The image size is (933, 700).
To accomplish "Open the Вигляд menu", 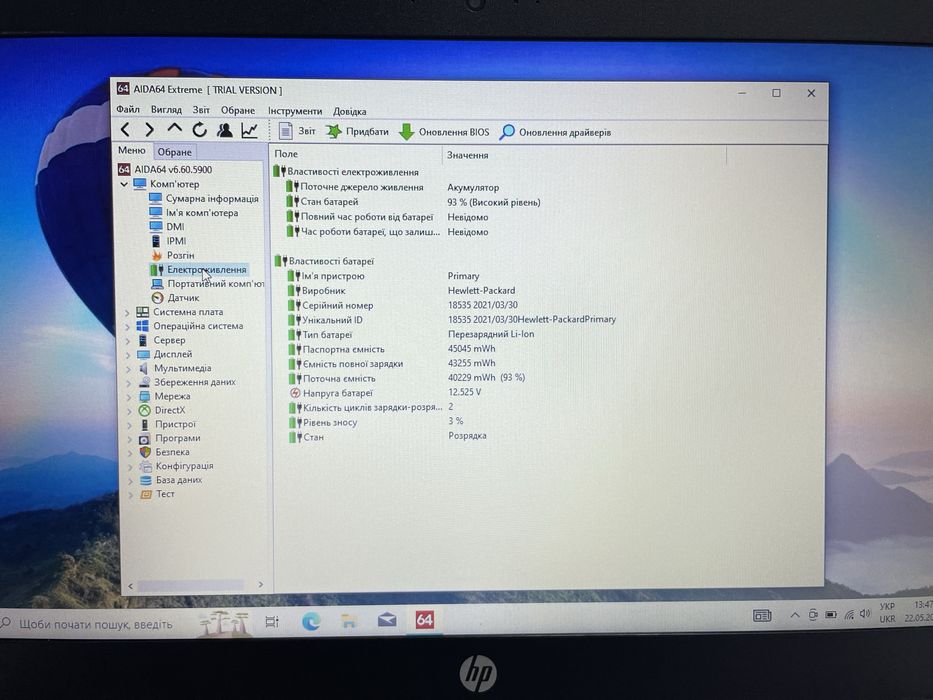I will point(166,110).
